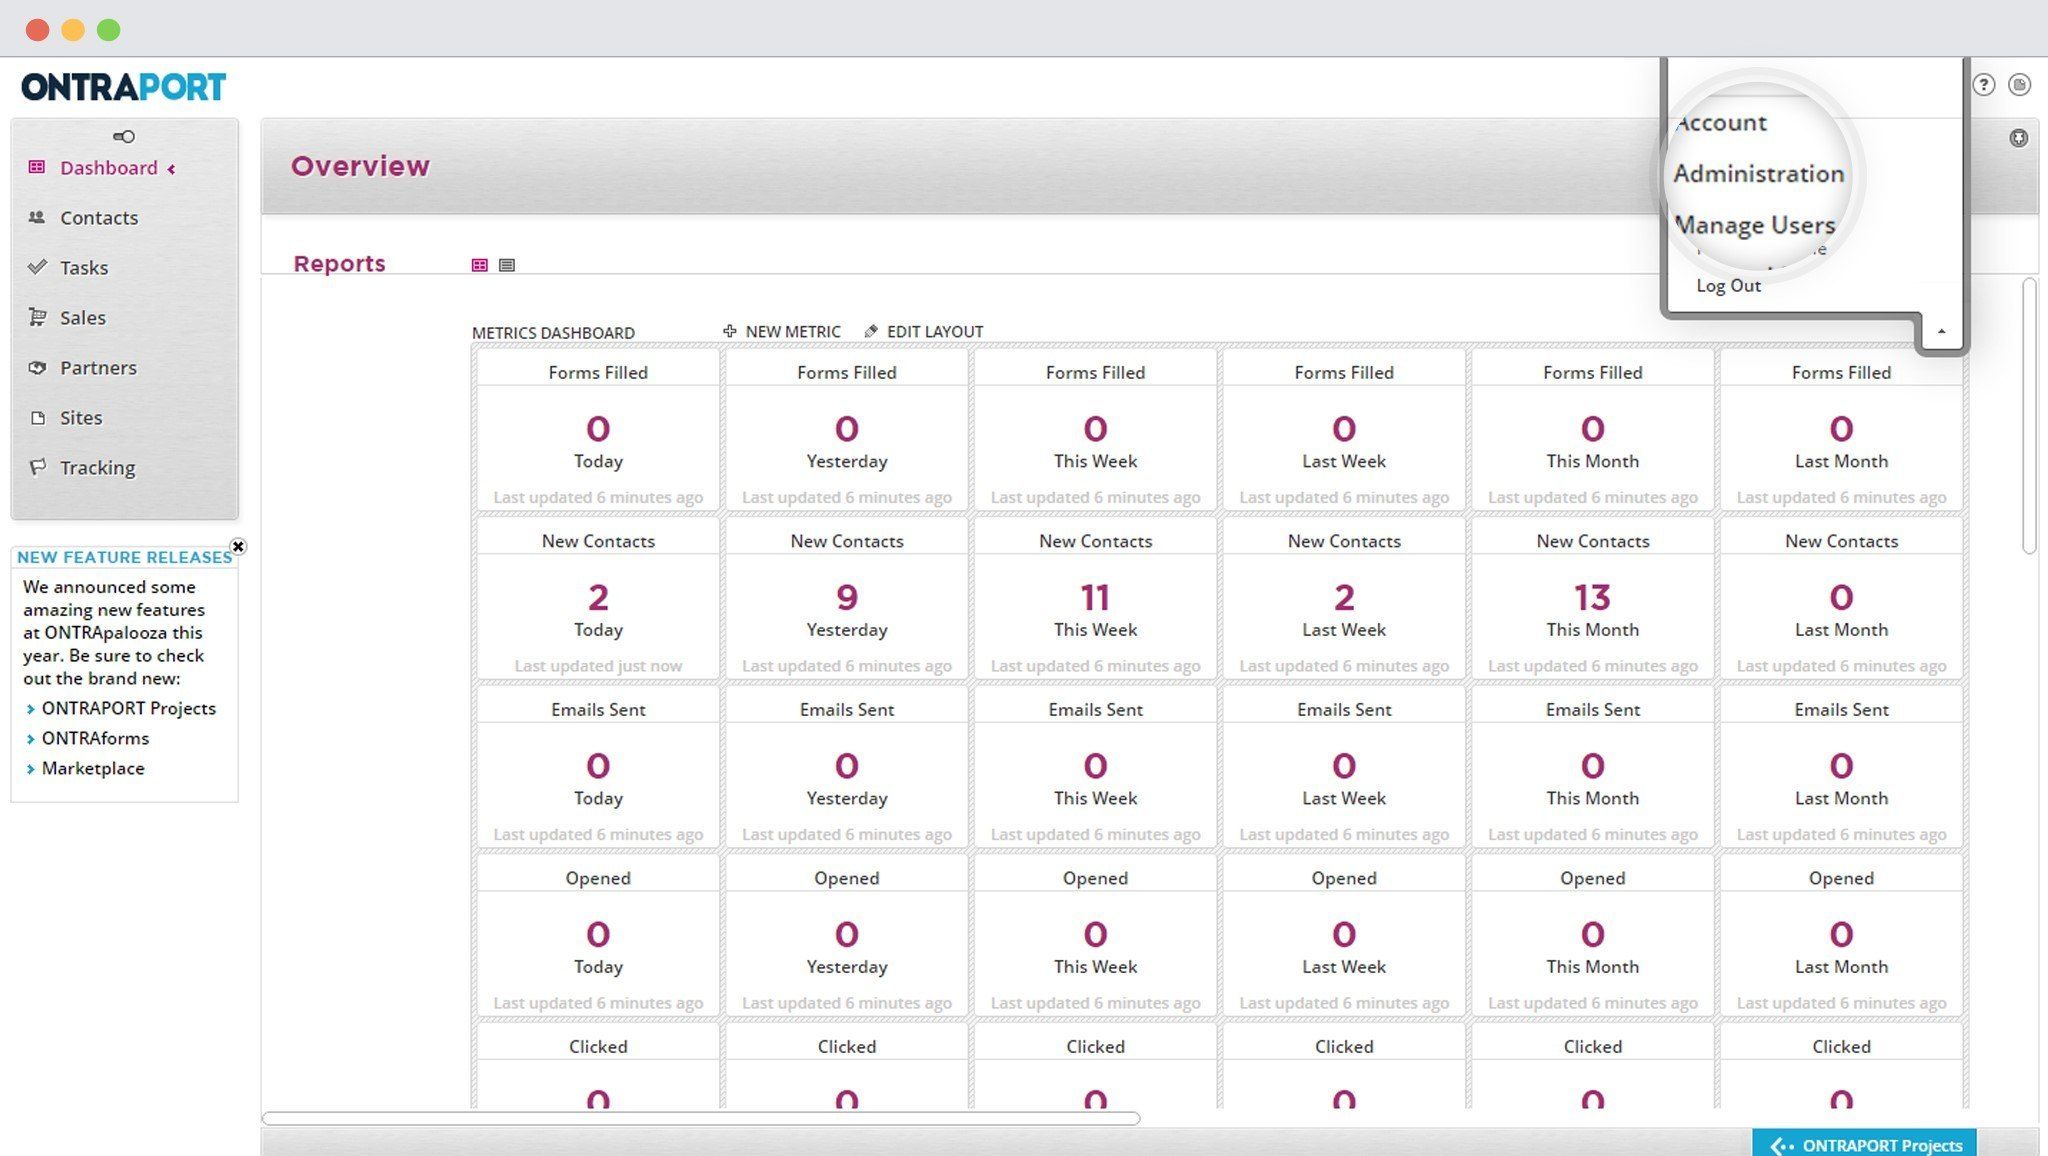The image size is (2048, 1156).
Task: Select Administration from the user menu
Action: [1758, 174]
